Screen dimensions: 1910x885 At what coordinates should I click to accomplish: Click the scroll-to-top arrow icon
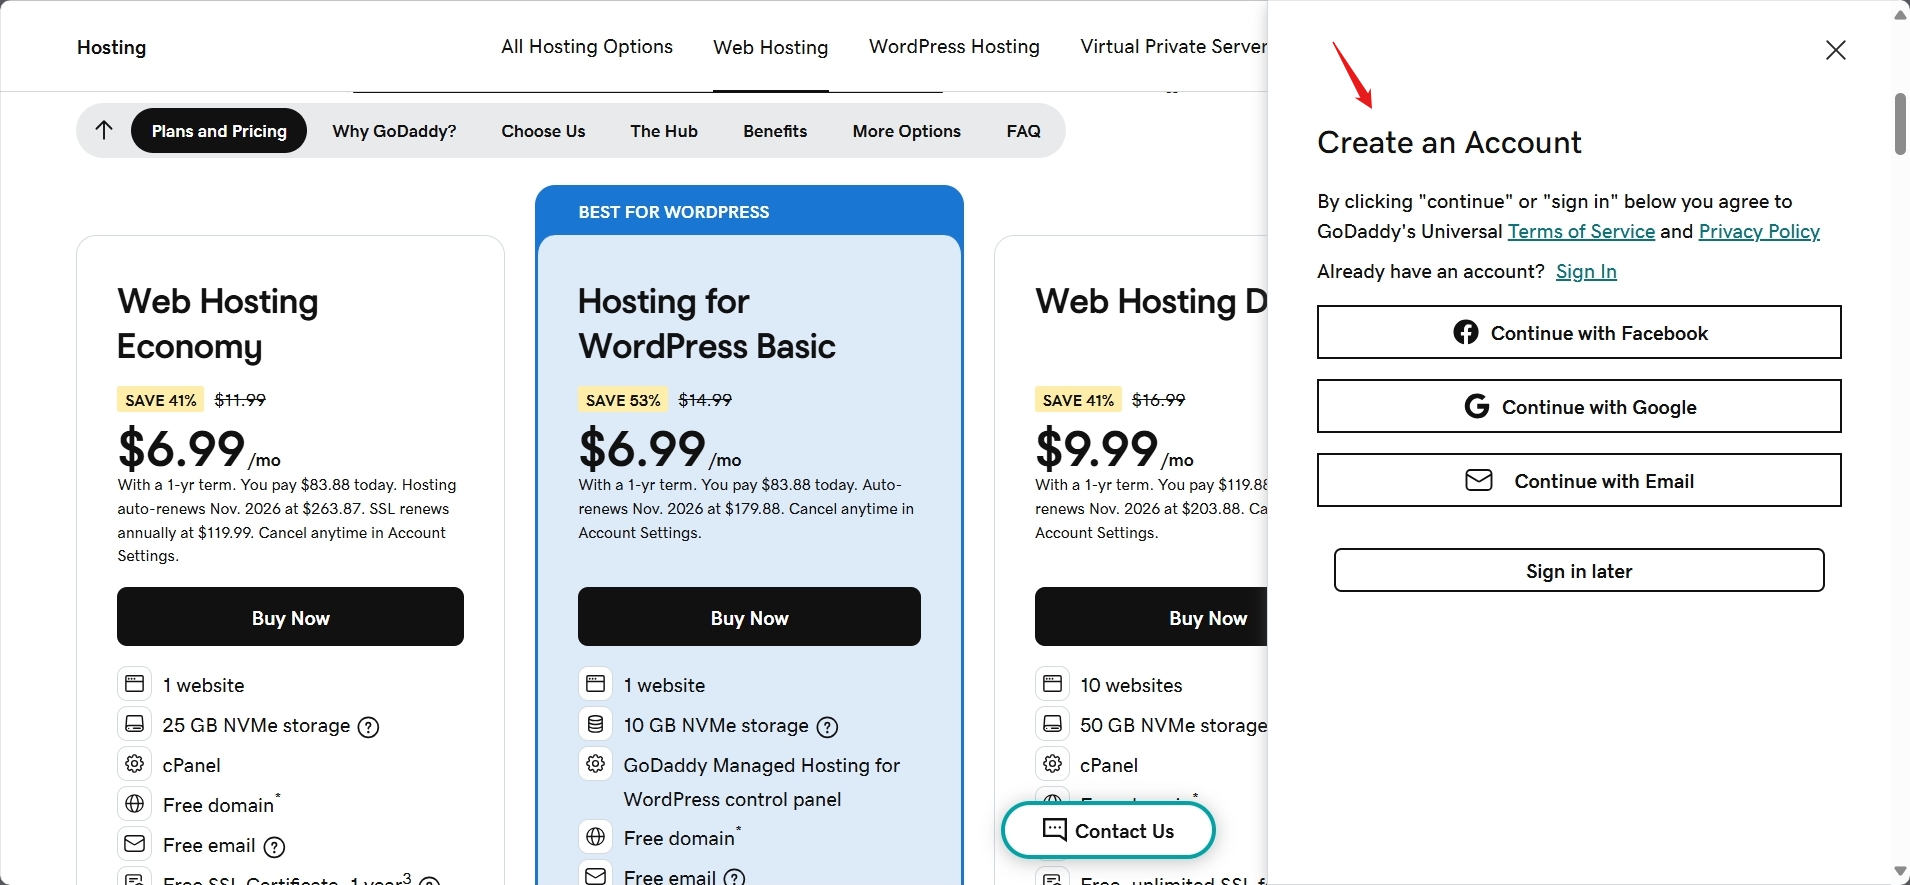(104, 130)
